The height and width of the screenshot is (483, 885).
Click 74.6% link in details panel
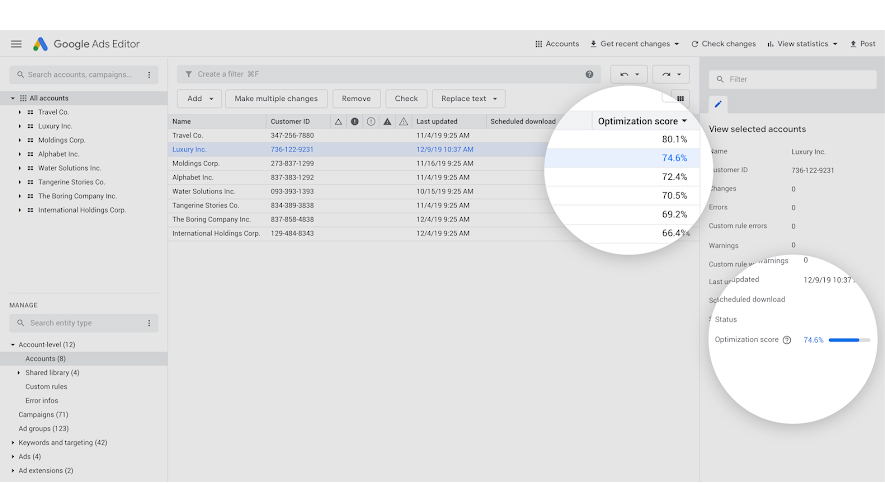(x=813, y=340)
